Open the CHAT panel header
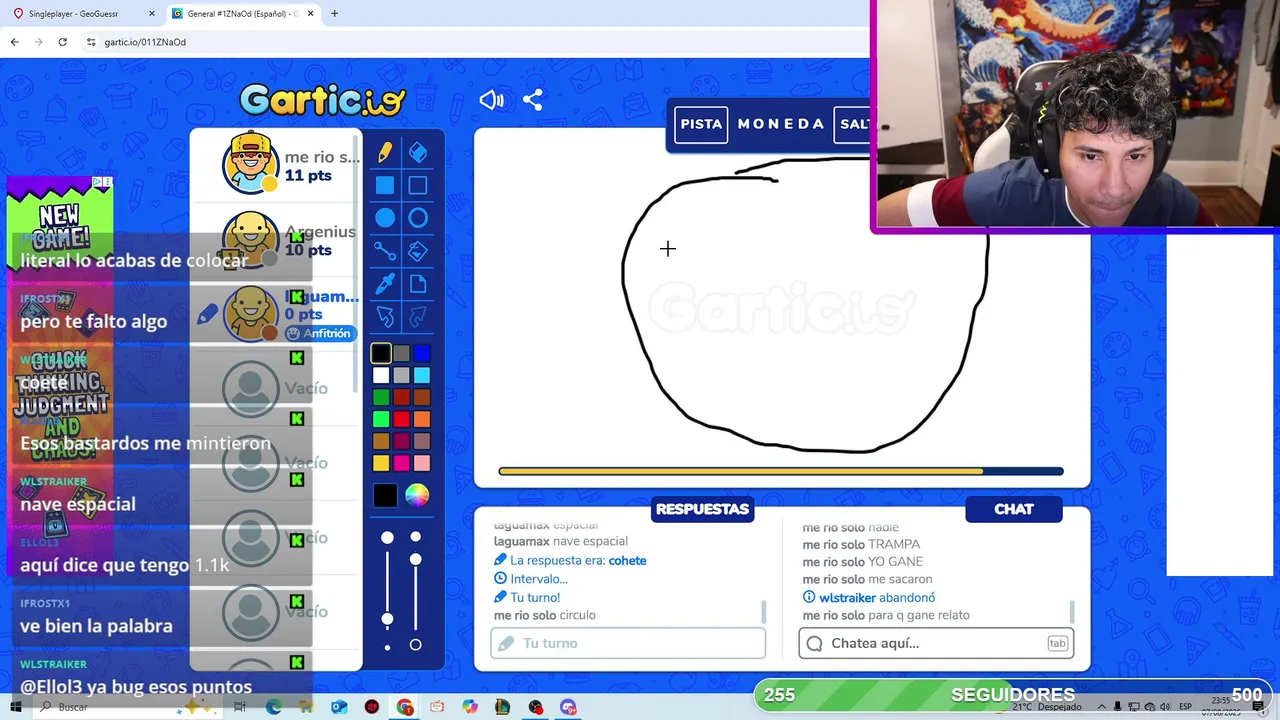Viewport: 1280px width, 720px height. 1014,509
